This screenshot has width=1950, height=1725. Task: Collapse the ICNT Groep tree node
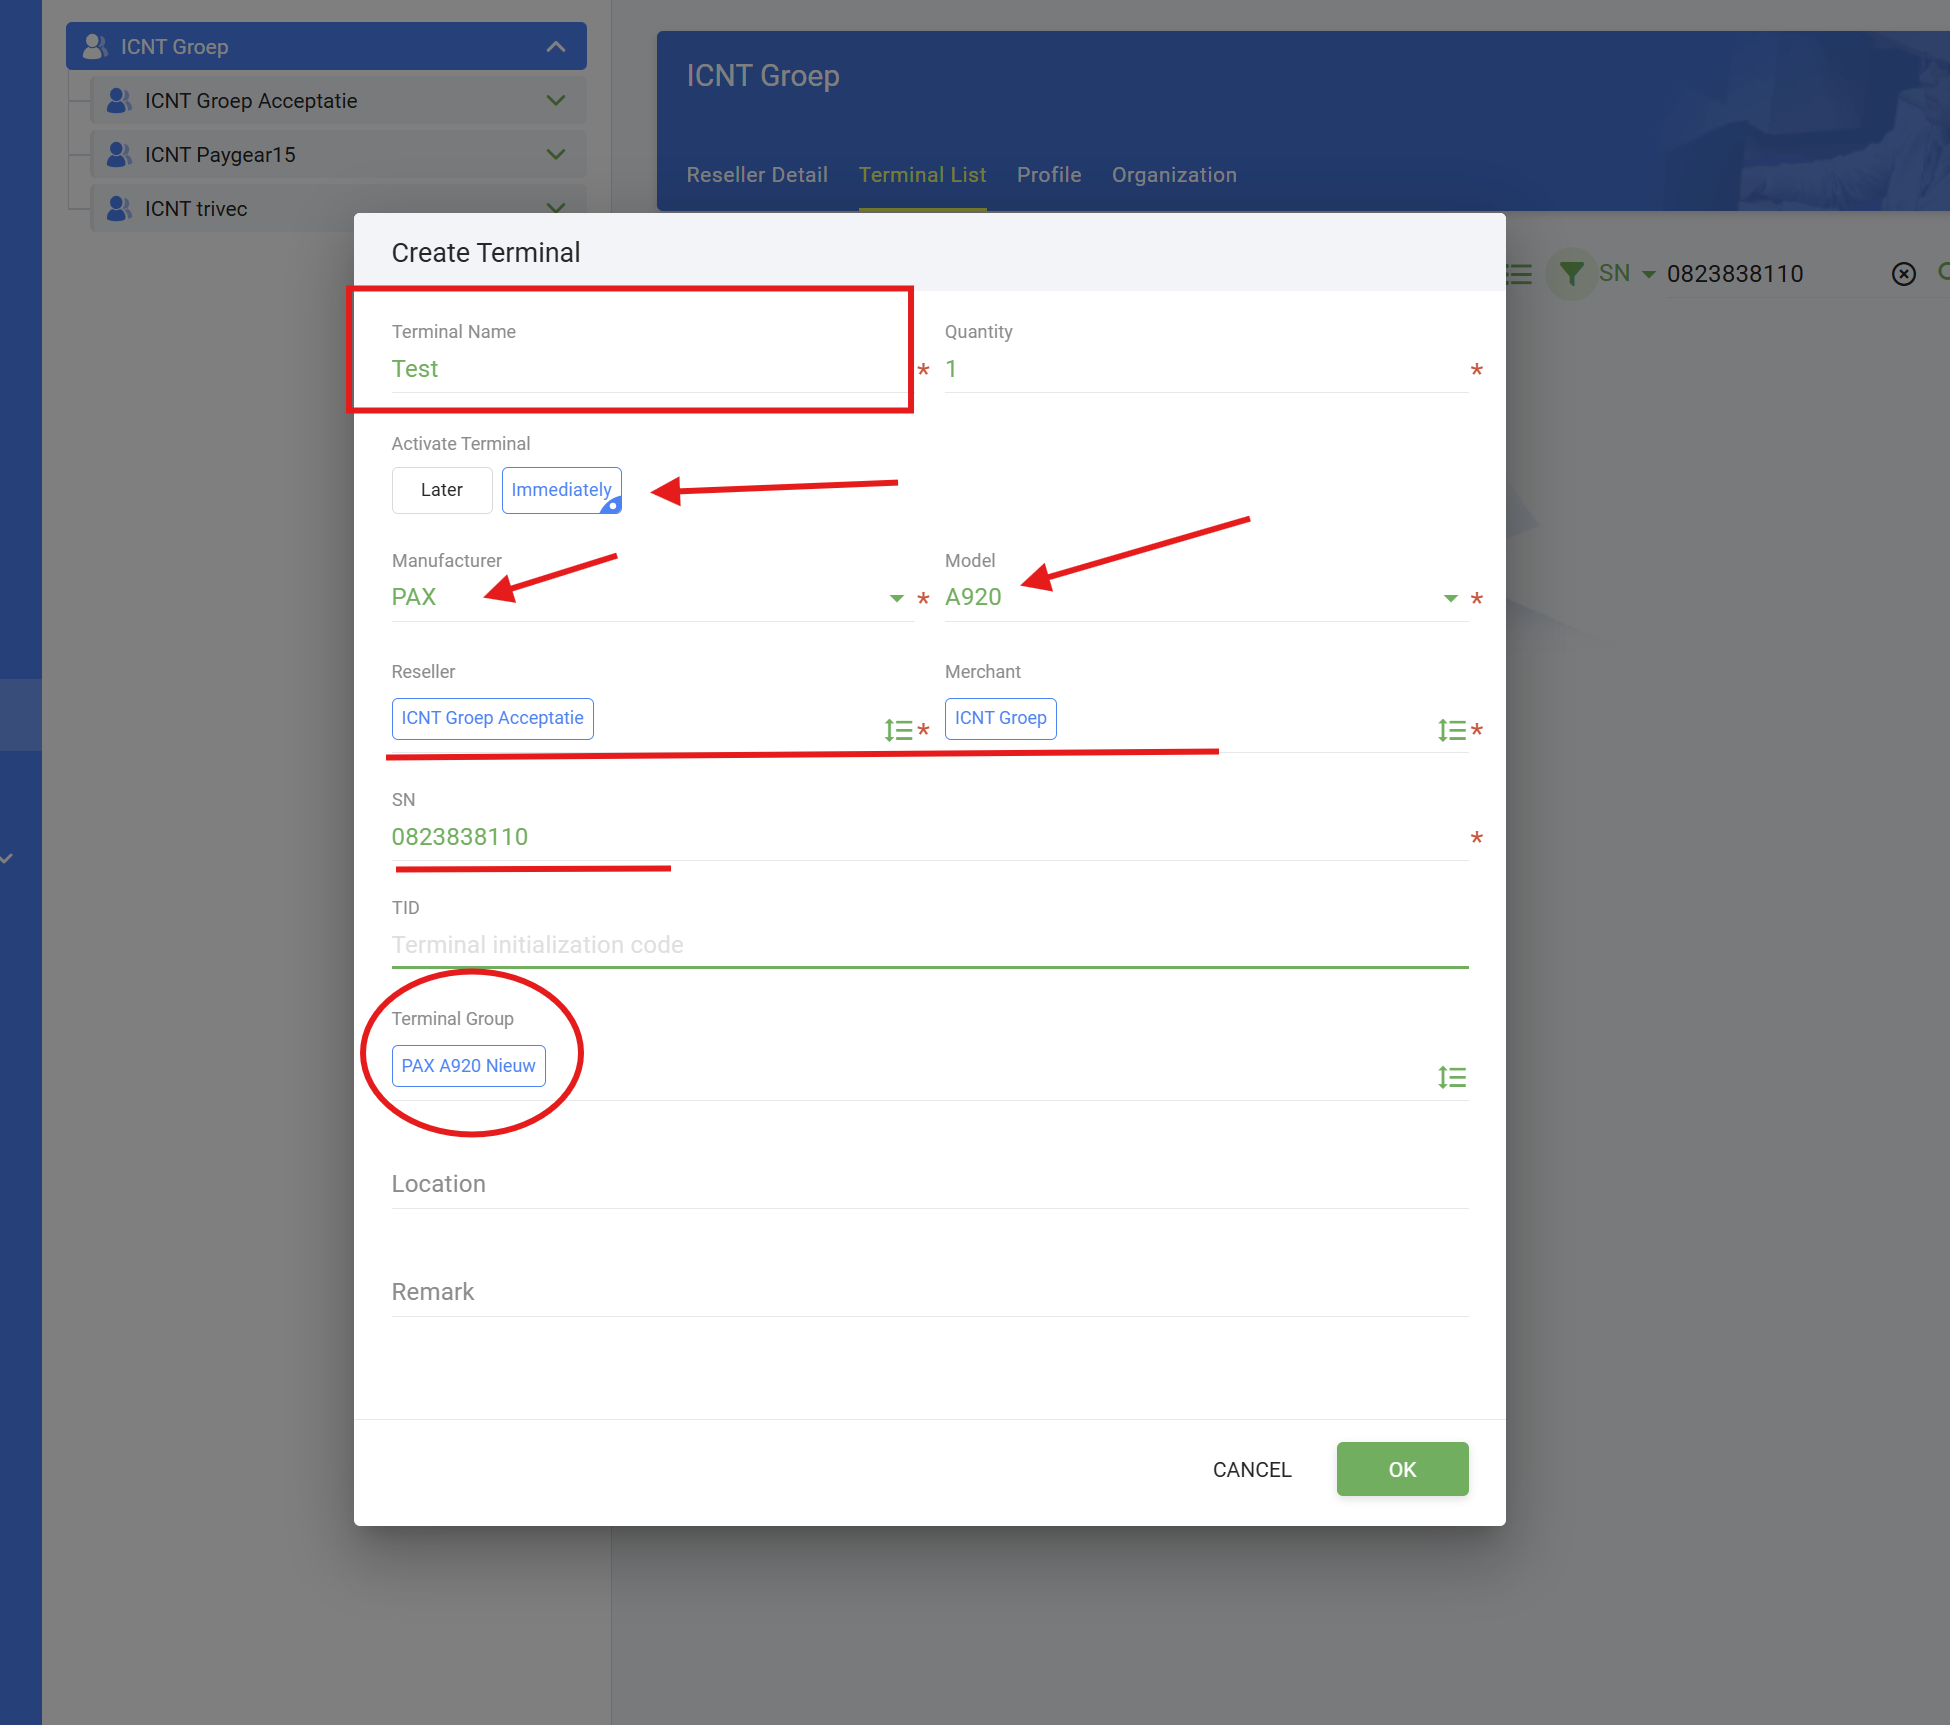[556, 46]
